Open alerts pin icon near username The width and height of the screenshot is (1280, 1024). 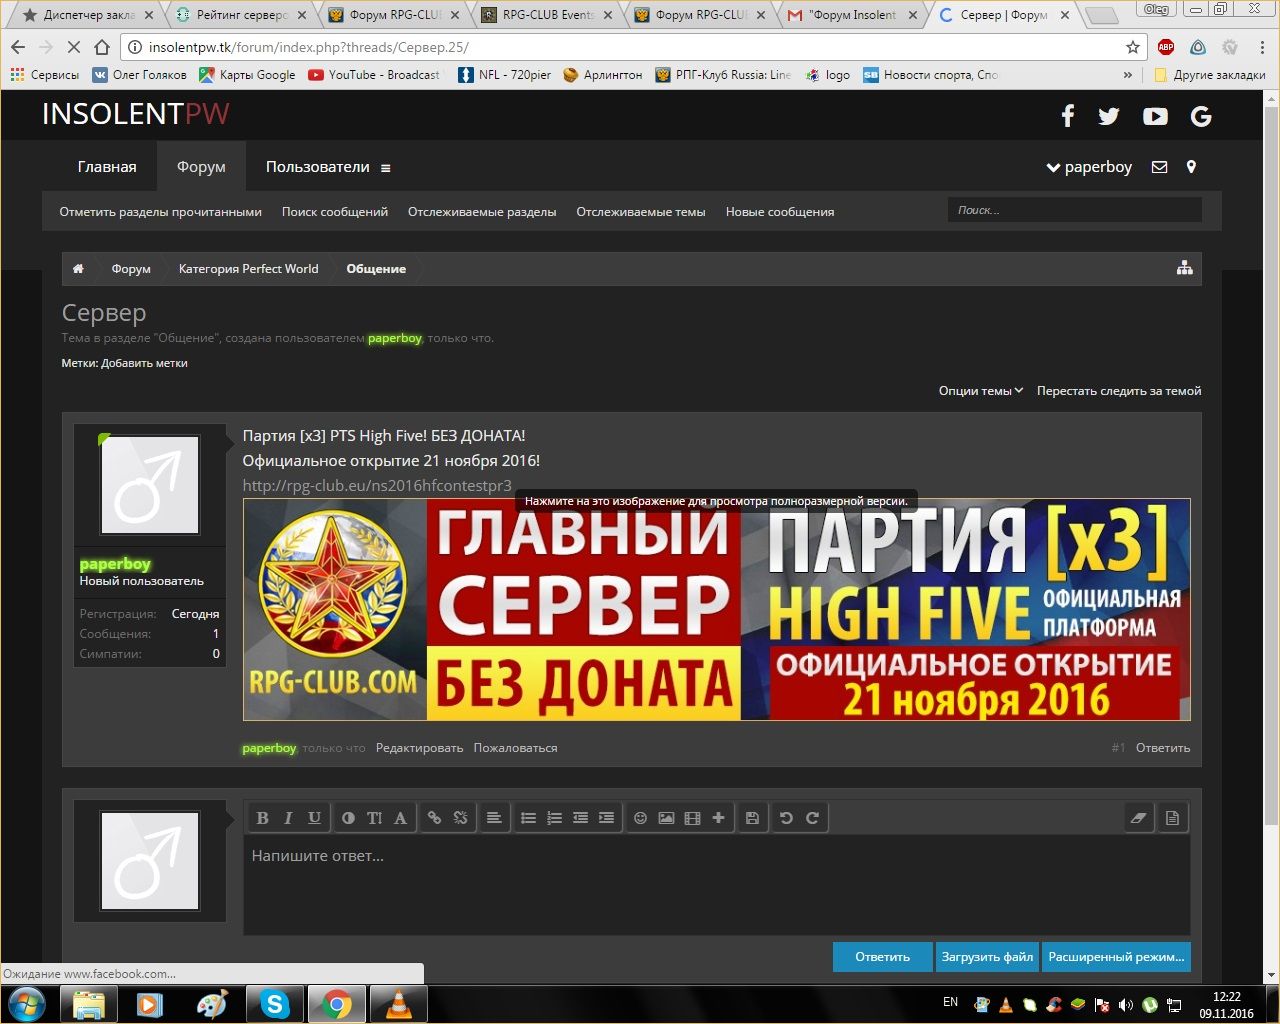(x=1191, y=167)
